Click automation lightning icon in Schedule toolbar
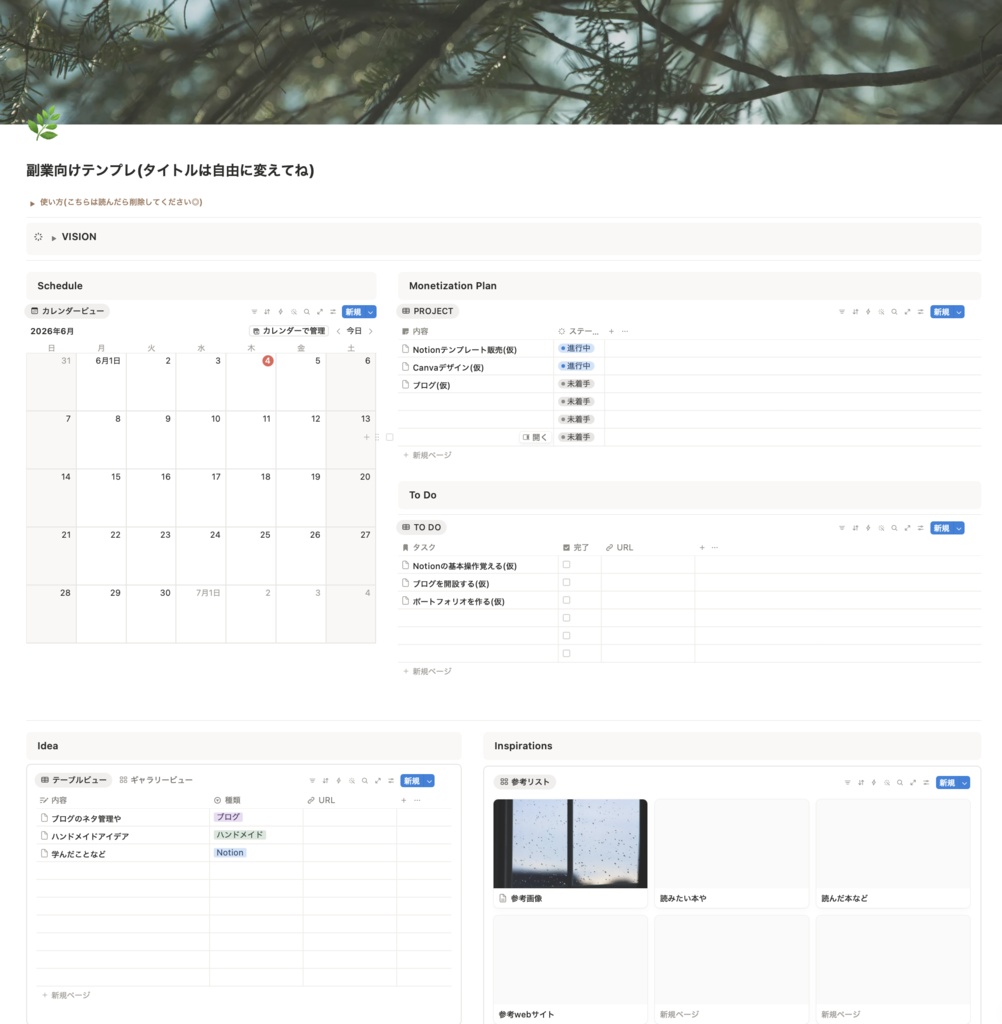Screen dimensions: 1002x1024 pyautogui.click(x=280, y=312)
